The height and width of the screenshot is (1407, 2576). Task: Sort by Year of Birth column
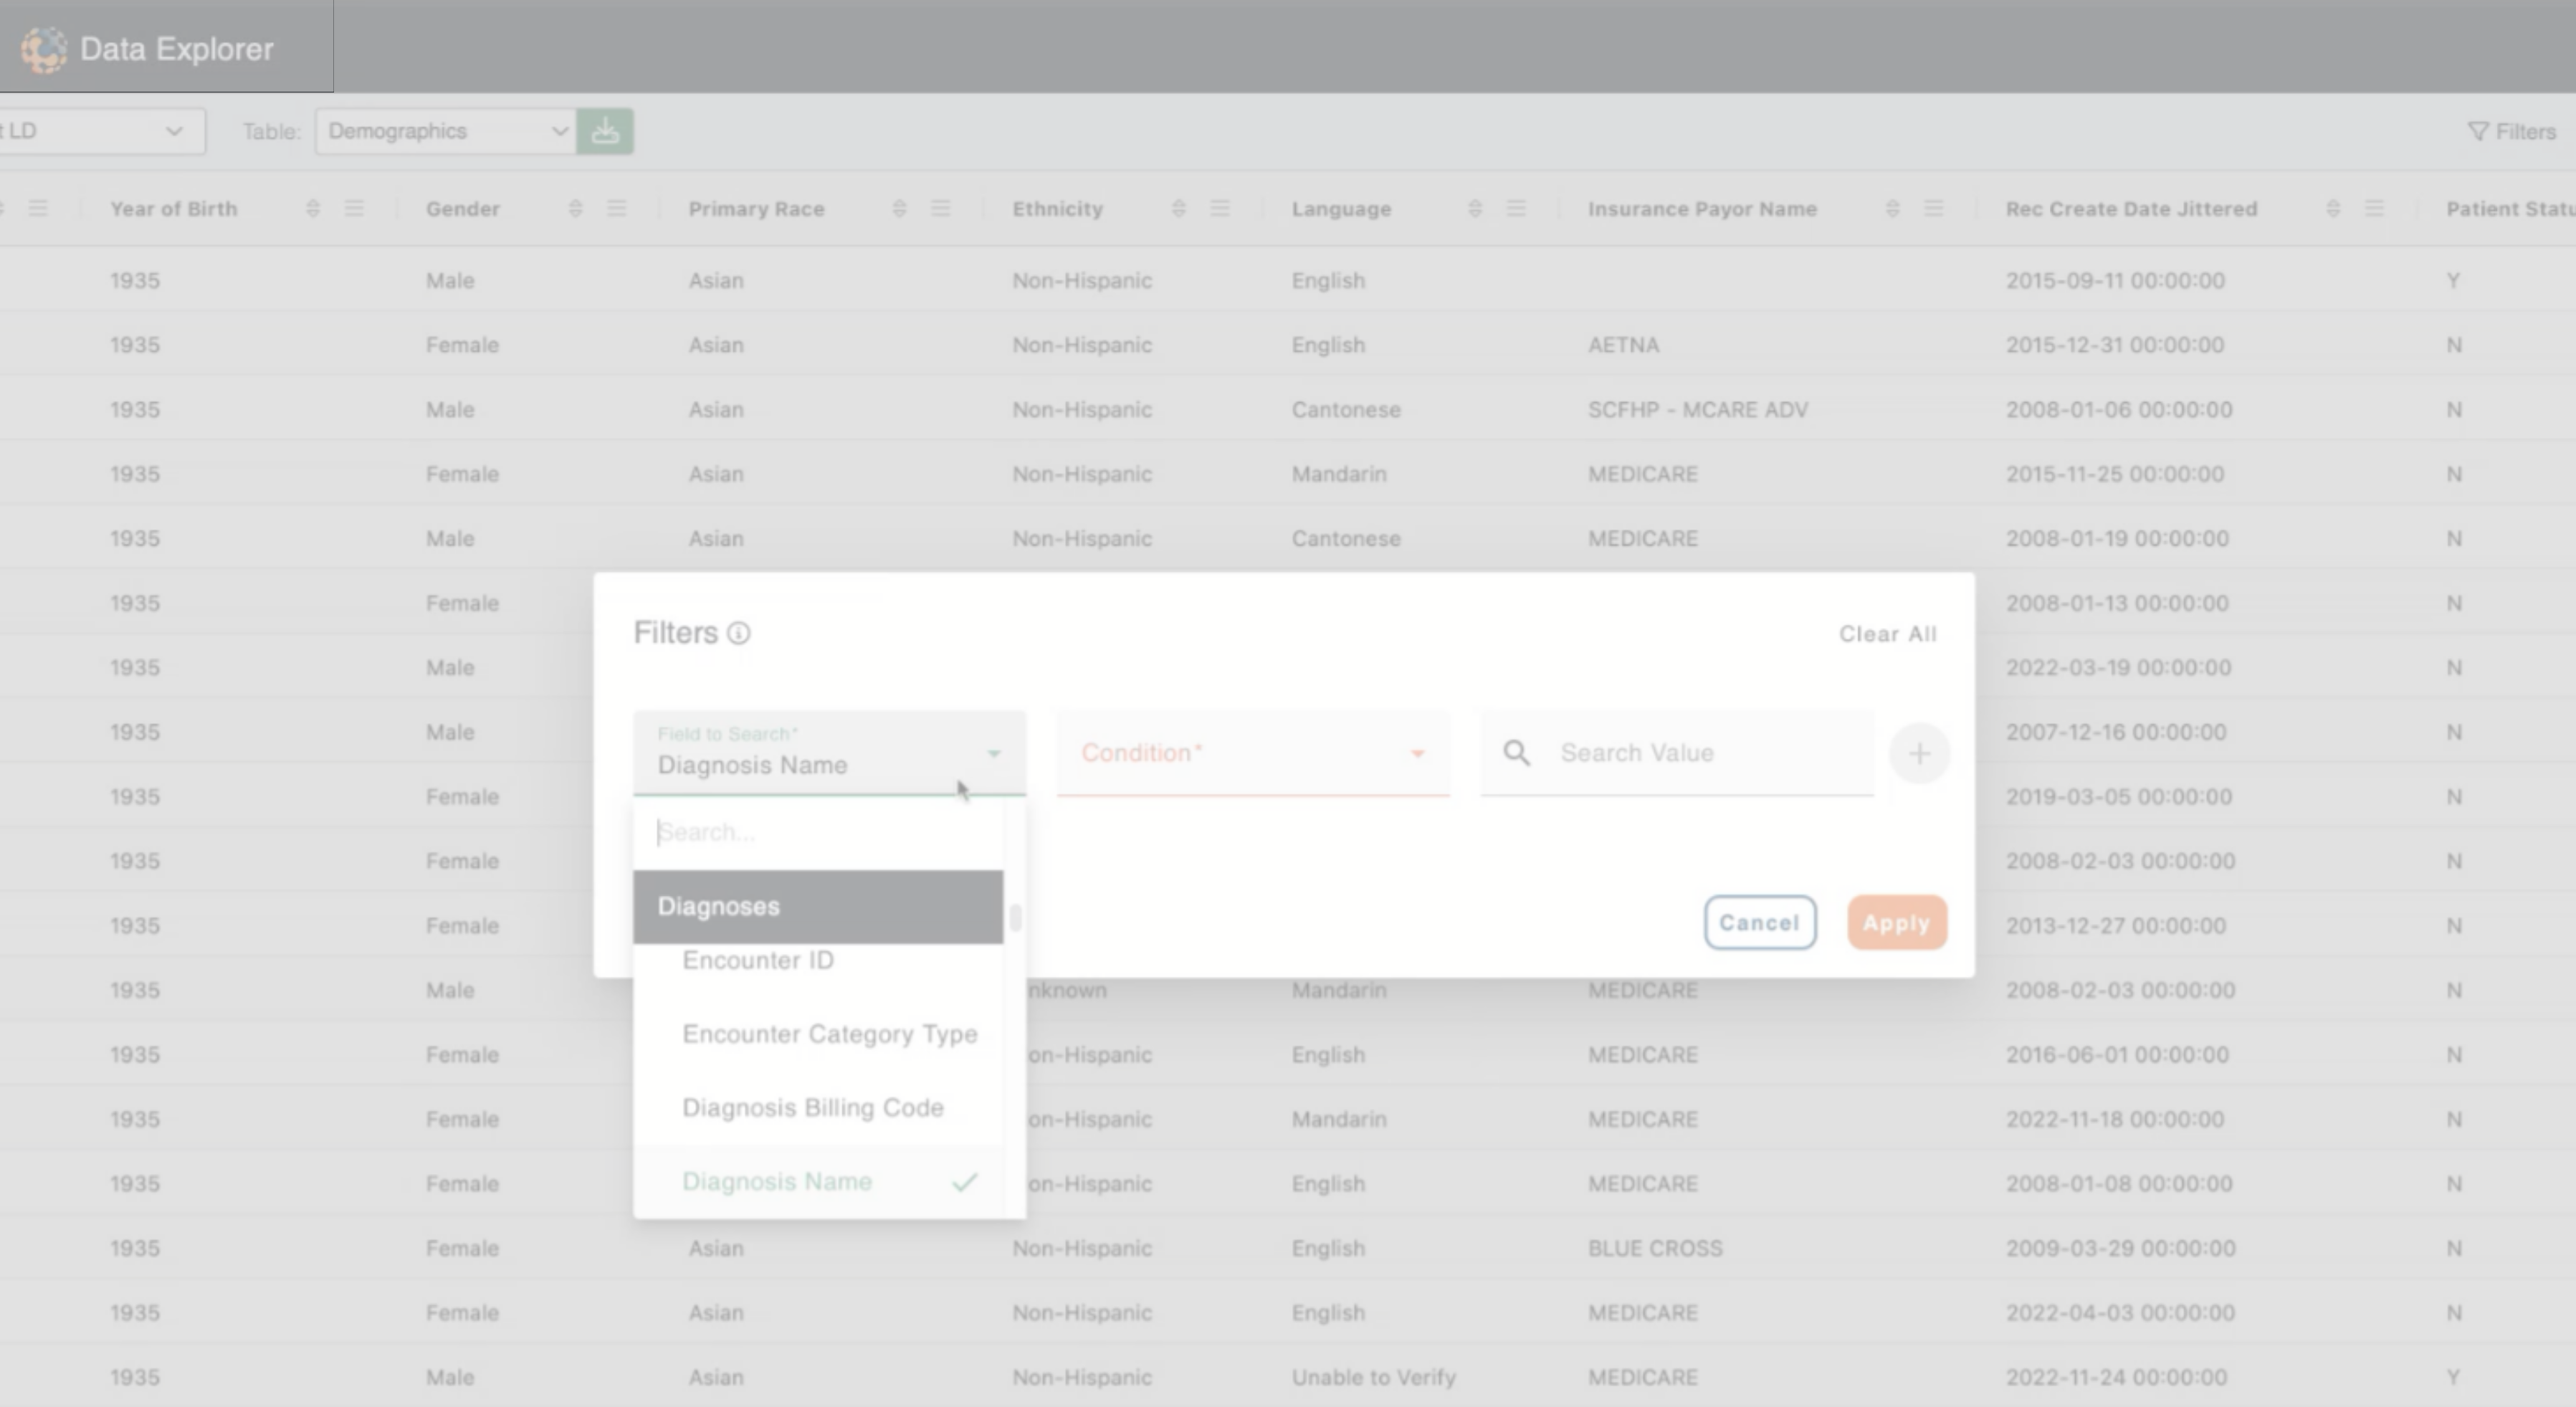point(313,208)
